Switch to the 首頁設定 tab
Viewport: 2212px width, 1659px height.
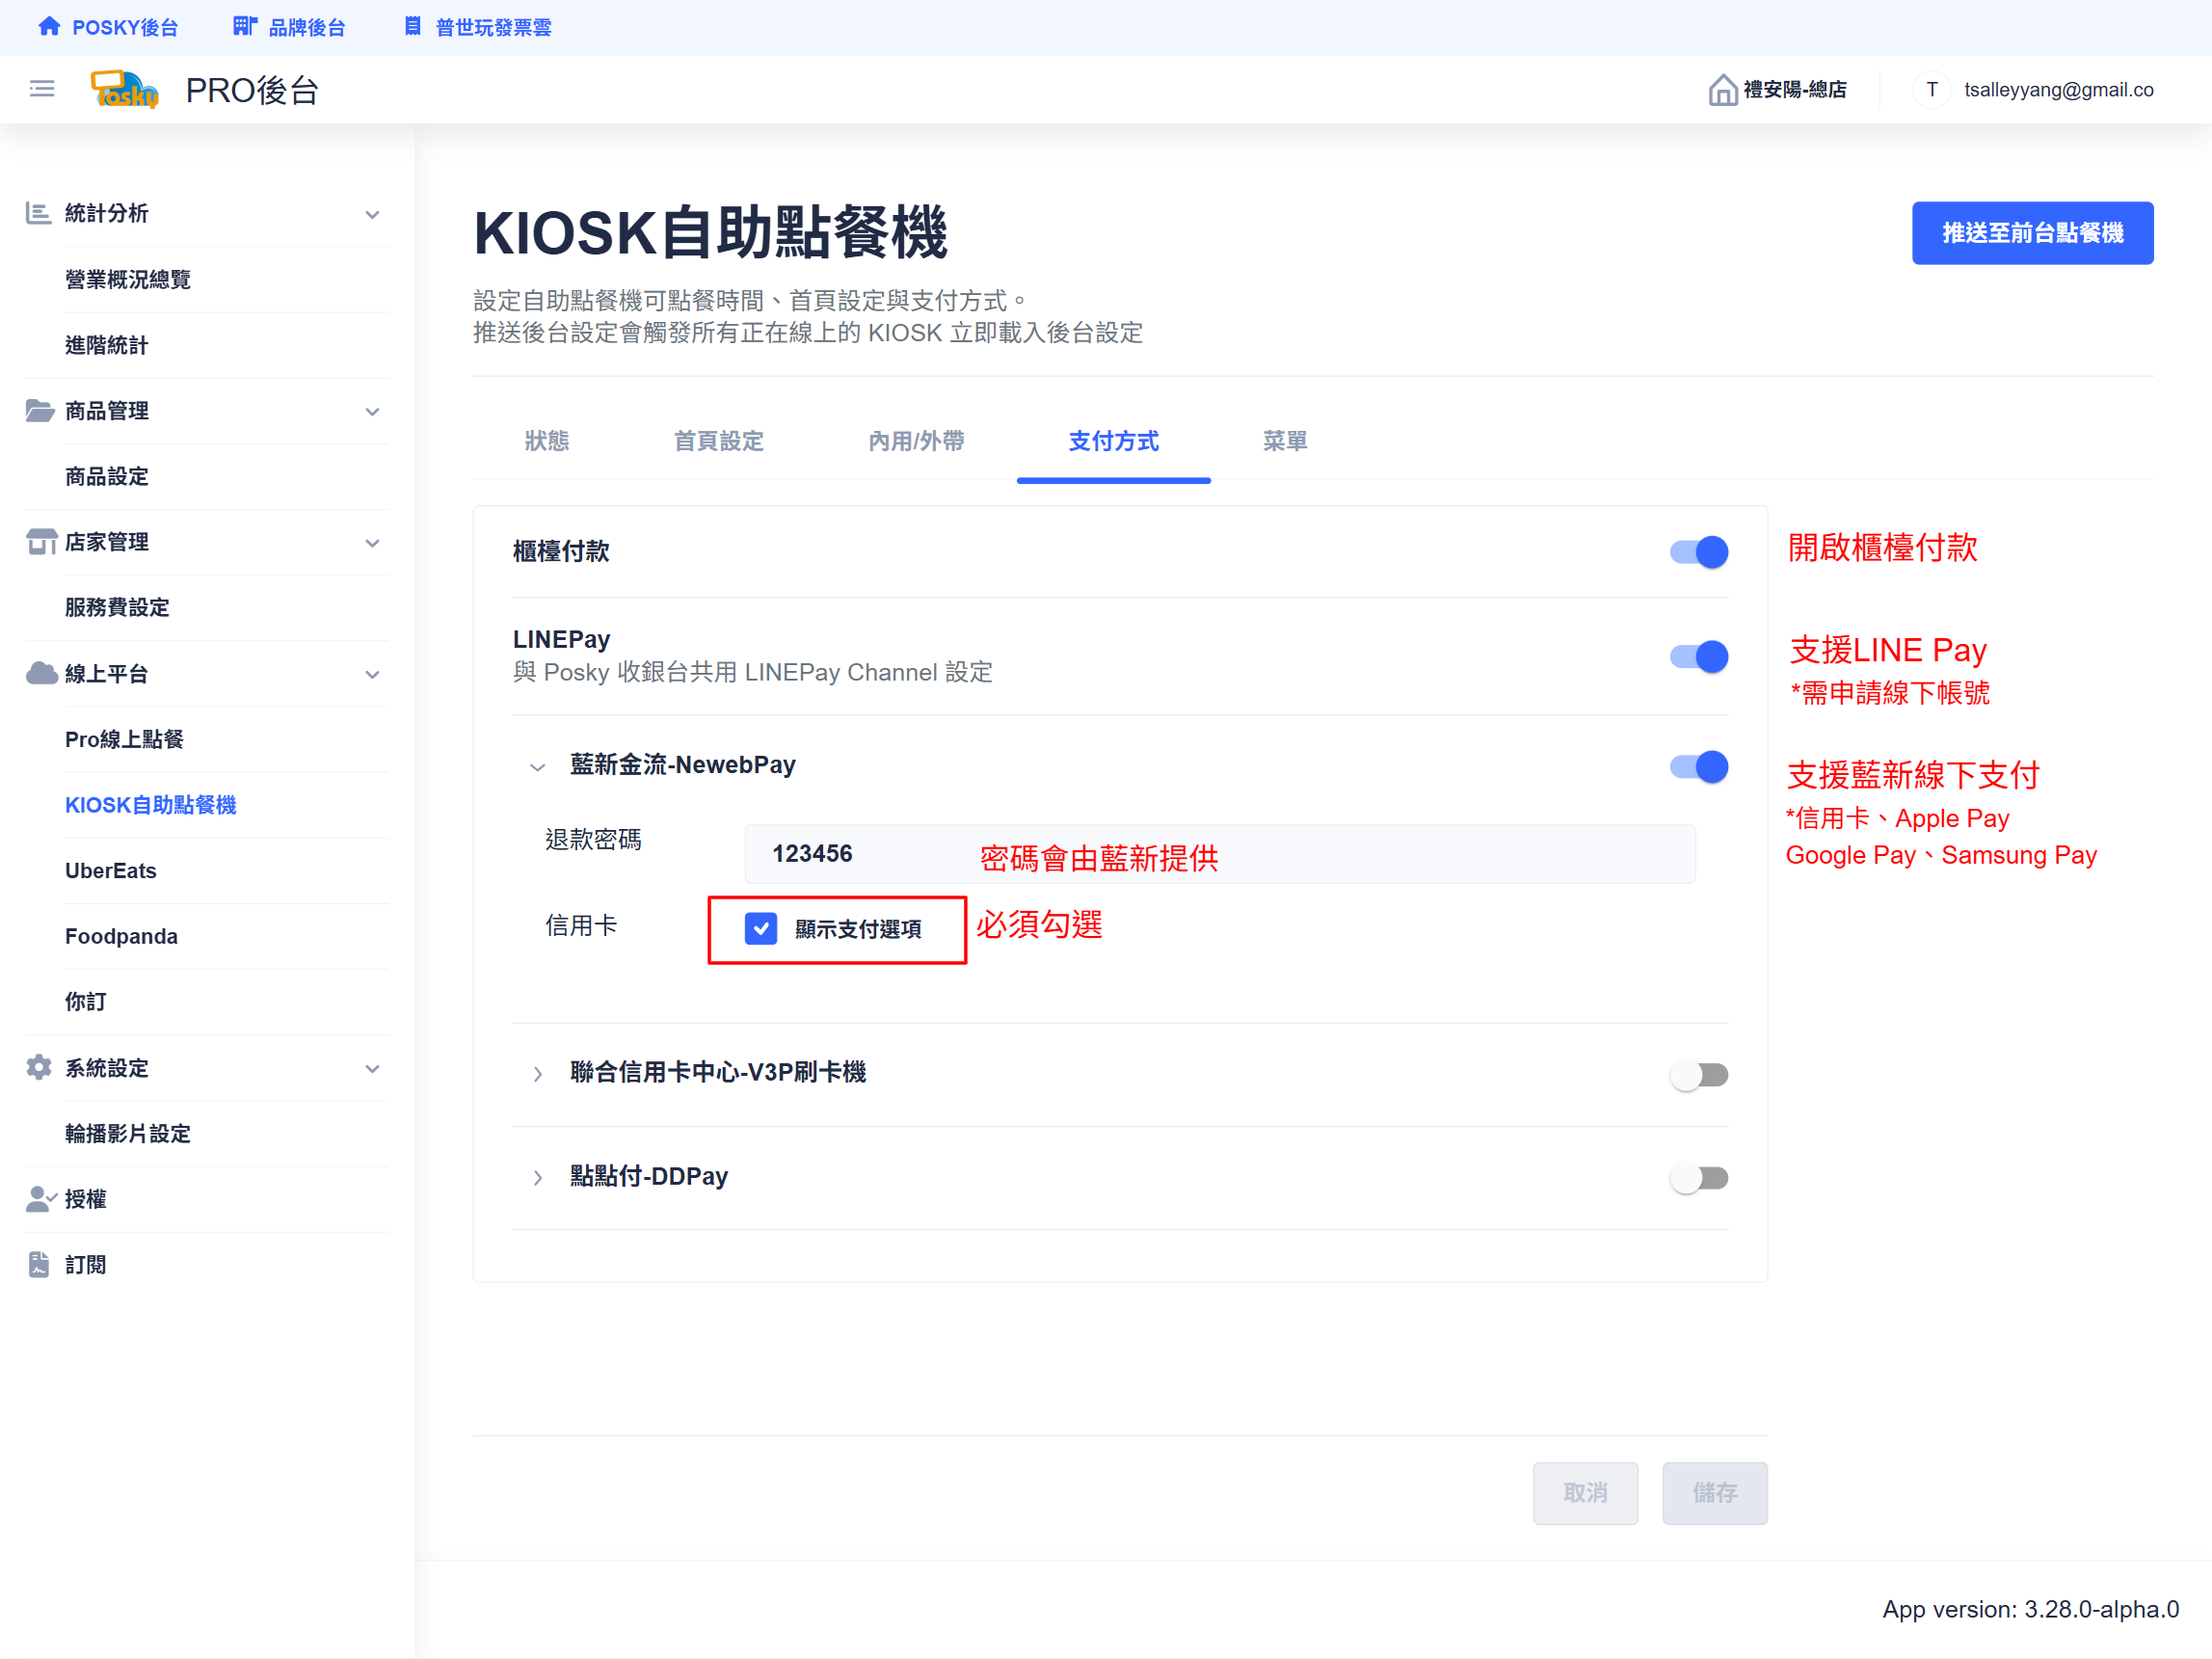pos(718,441)
